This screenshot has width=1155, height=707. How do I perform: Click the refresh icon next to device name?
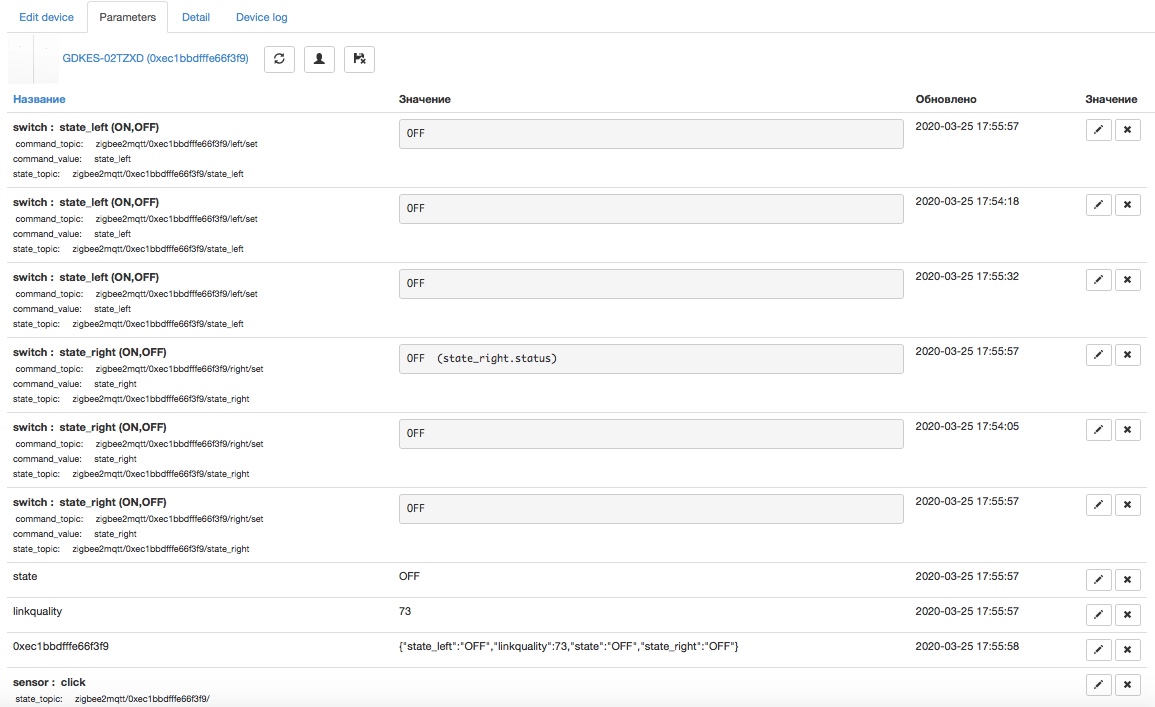pyautogui.click(x=279, y=59)
